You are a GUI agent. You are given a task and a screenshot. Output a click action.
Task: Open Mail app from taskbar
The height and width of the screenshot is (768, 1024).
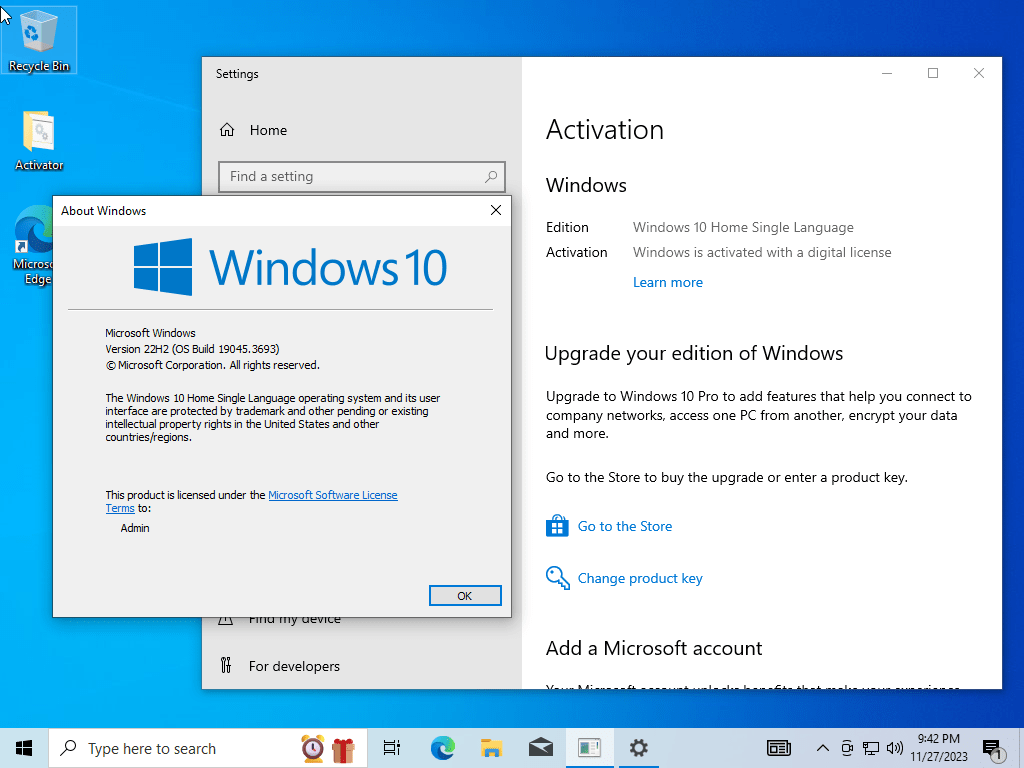click(x=541, y=748)
